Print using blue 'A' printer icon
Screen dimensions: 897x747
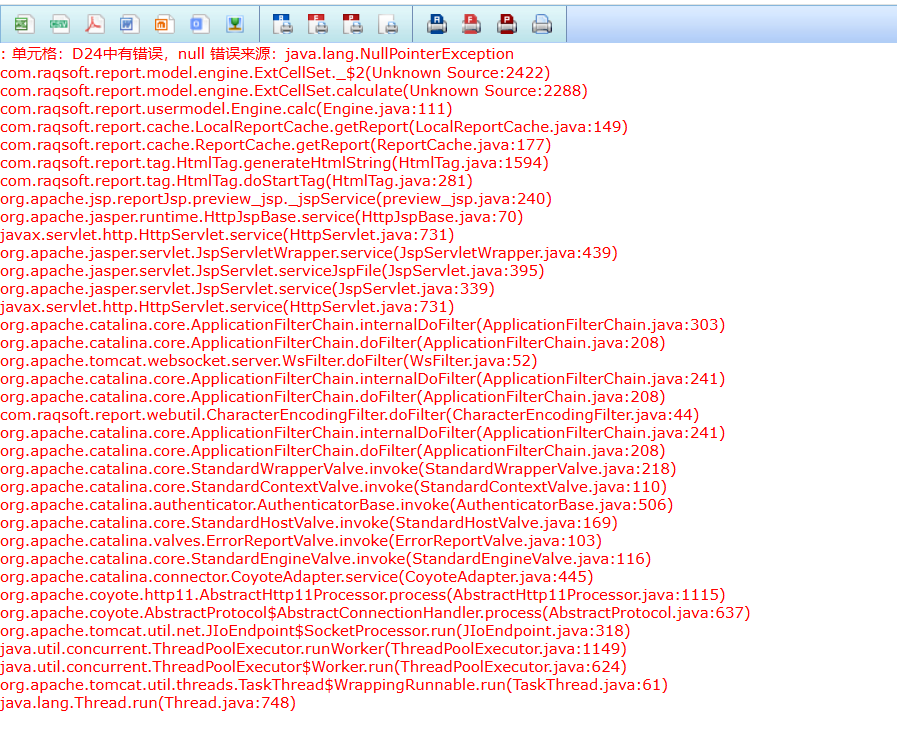437,24
